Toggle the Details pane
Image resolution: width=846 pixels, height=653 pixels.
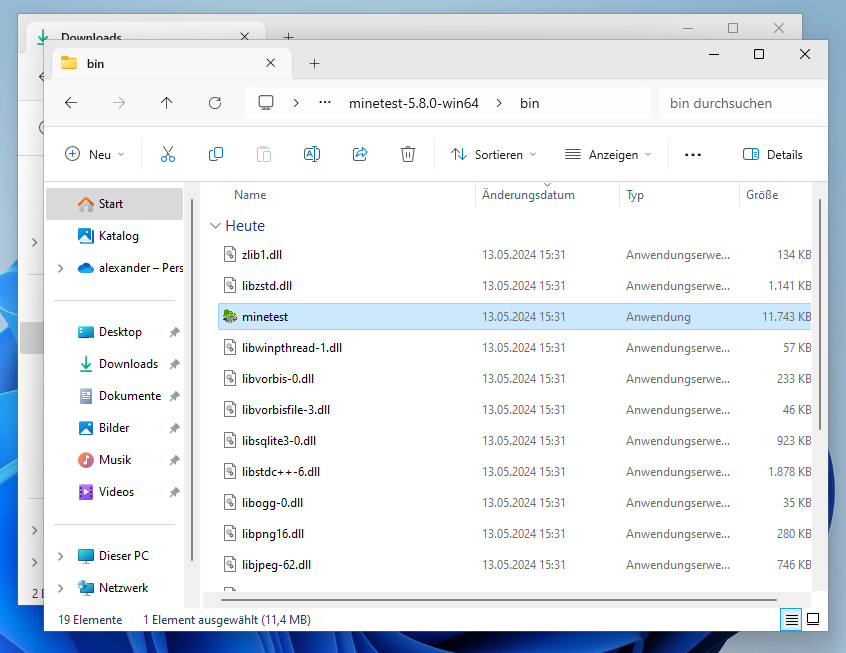[x=773, y=154]
